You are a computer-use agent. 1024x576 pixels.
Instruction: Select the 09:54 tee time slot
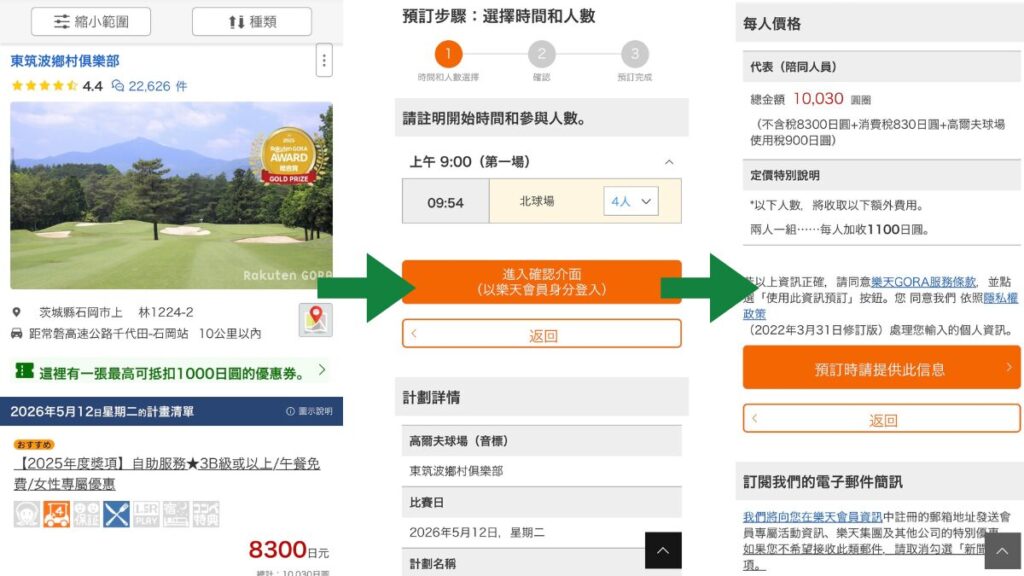(x=445, y=202)
